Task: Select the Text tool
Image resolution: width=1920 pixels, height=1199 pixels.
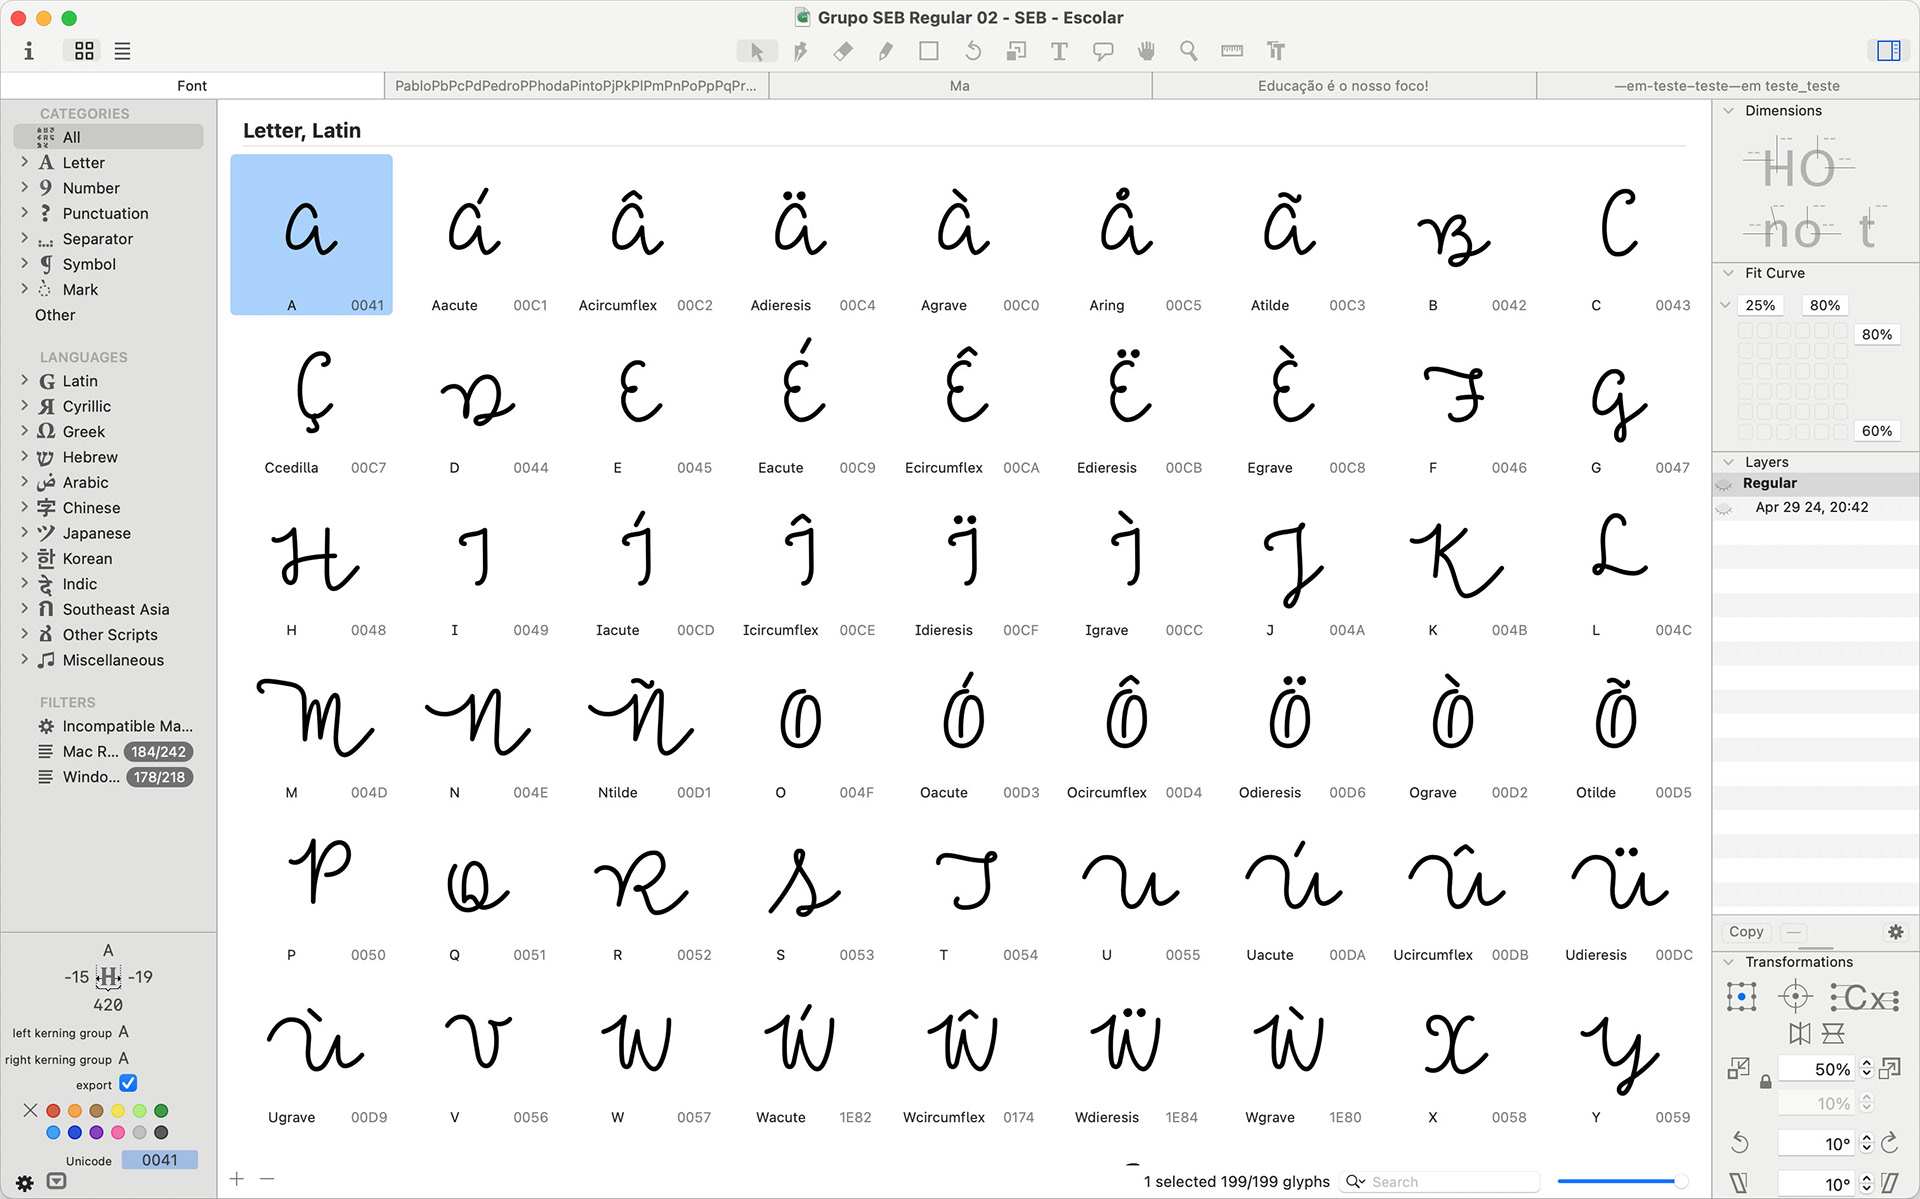Action: [x=1059, y=51]
